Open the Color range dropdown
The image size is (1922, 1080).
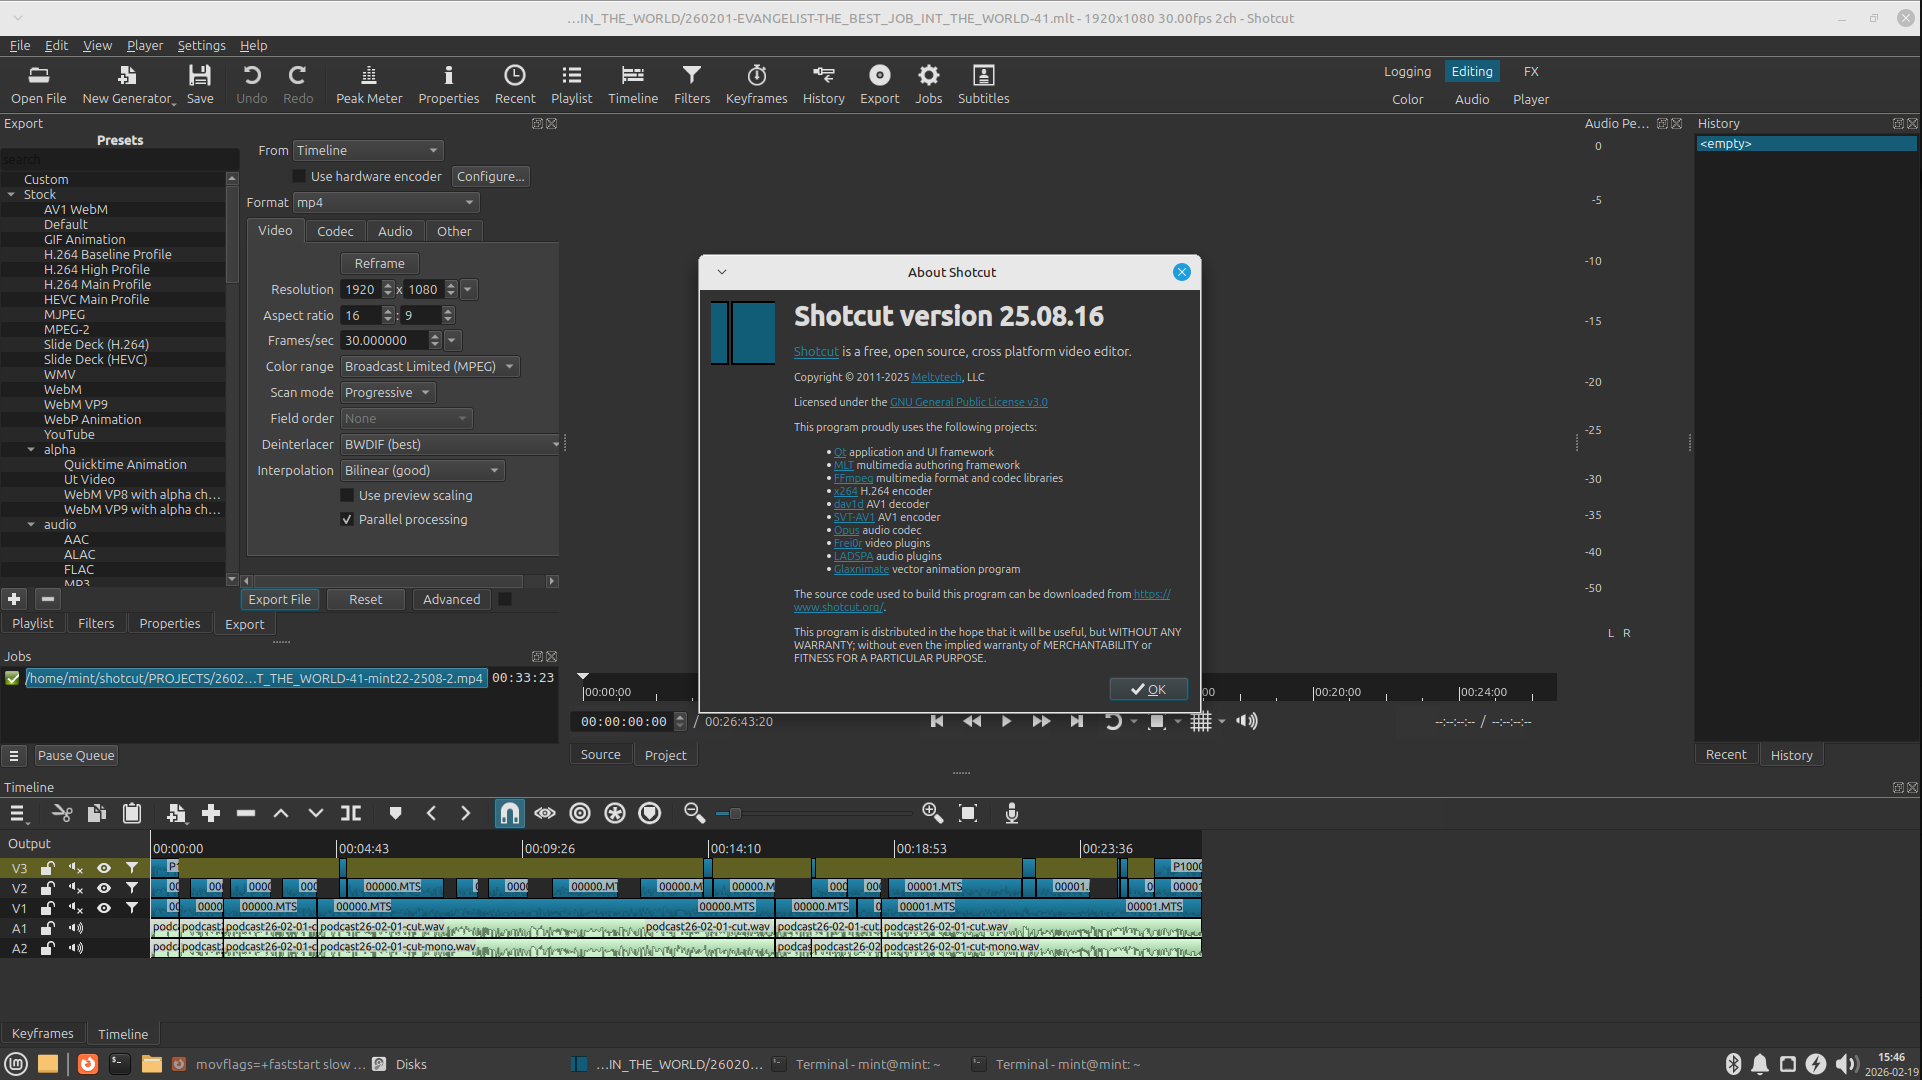[x=430, y=366]
